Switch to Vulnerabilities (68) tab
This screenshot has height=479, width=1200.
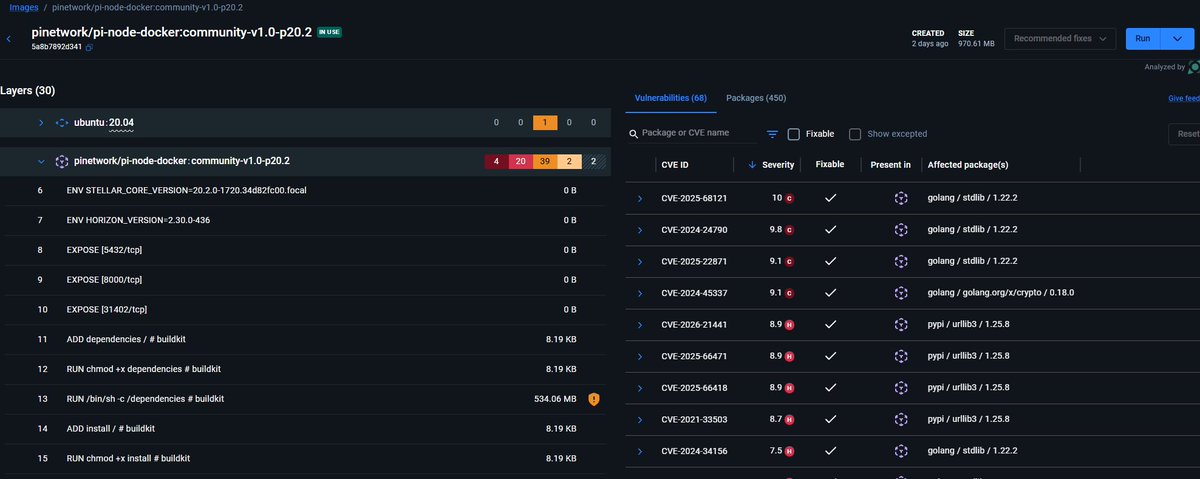coord(671,98)
